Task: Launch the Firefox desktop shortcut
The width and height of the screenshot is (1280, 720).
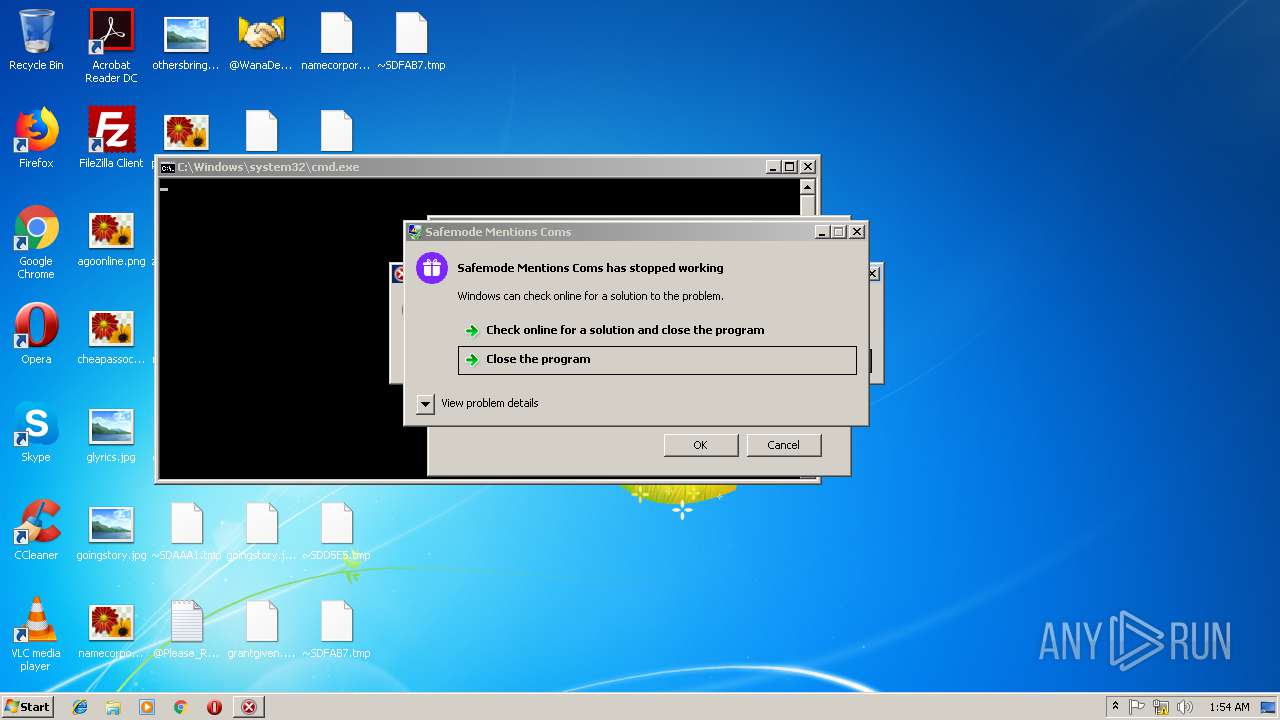Action: (x=36, y=138)
